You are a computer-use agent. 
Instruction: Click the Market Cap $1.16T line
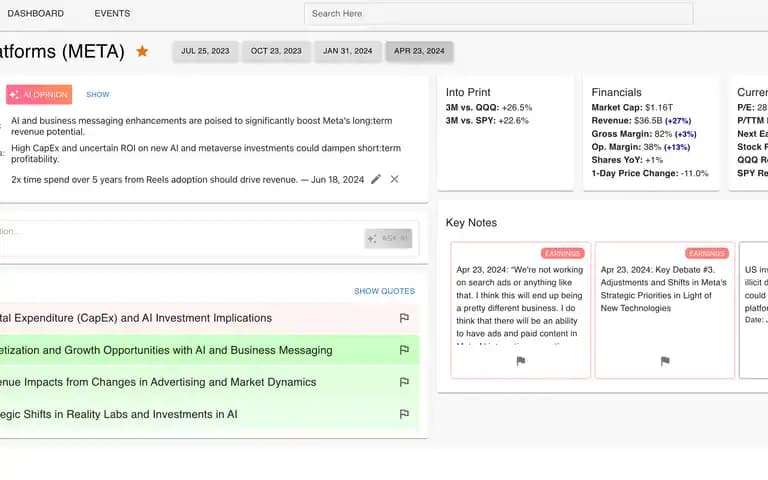point(632,107)
